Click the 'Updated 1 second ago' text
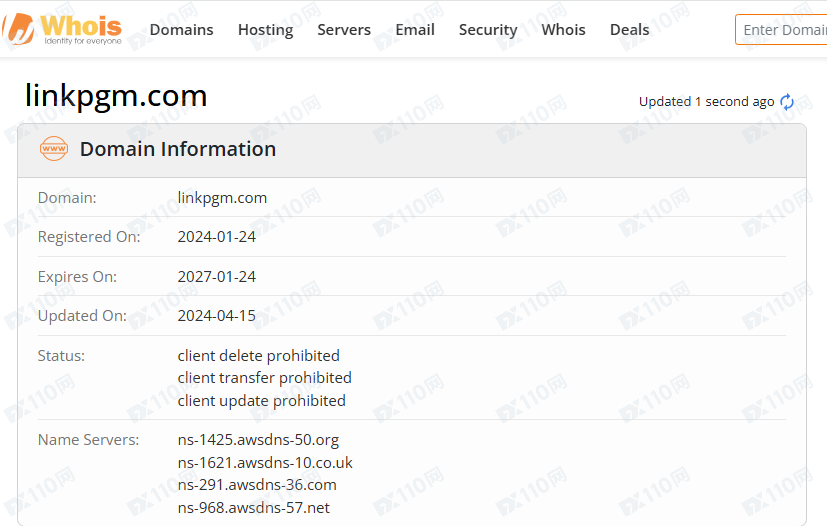The height and width of the screenshot is (526, 827). (x=706, y=102)
